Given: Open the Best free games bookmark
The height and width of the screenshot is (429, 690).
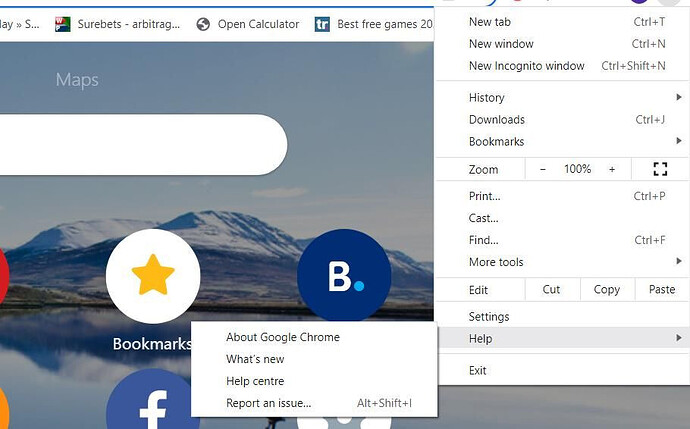Looking at the screenshot, I should coord(374,24).
